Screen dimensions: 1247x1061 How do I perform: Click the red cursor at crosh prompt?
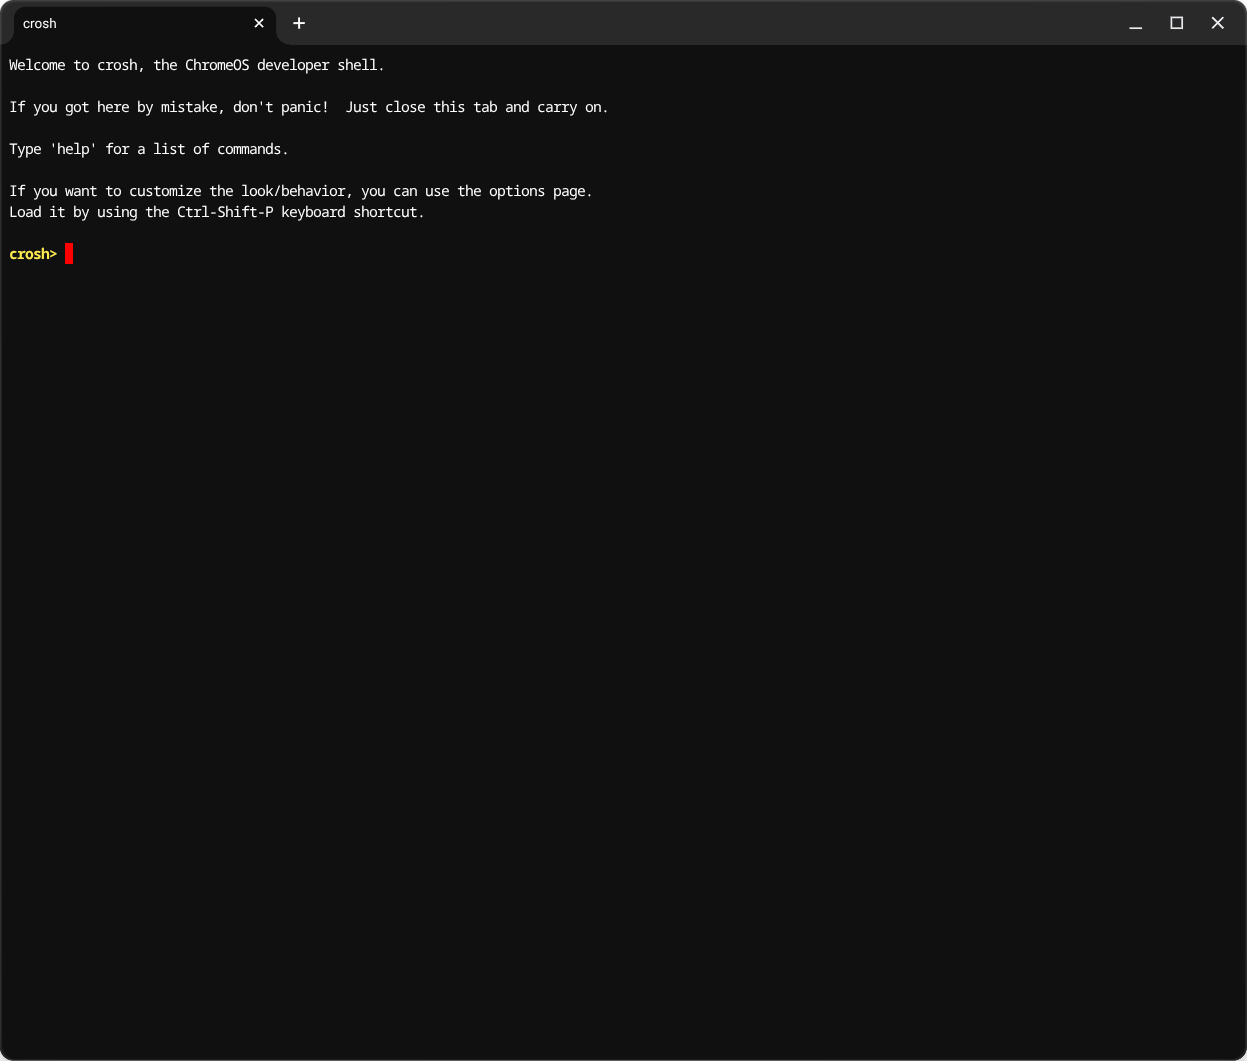69,254
